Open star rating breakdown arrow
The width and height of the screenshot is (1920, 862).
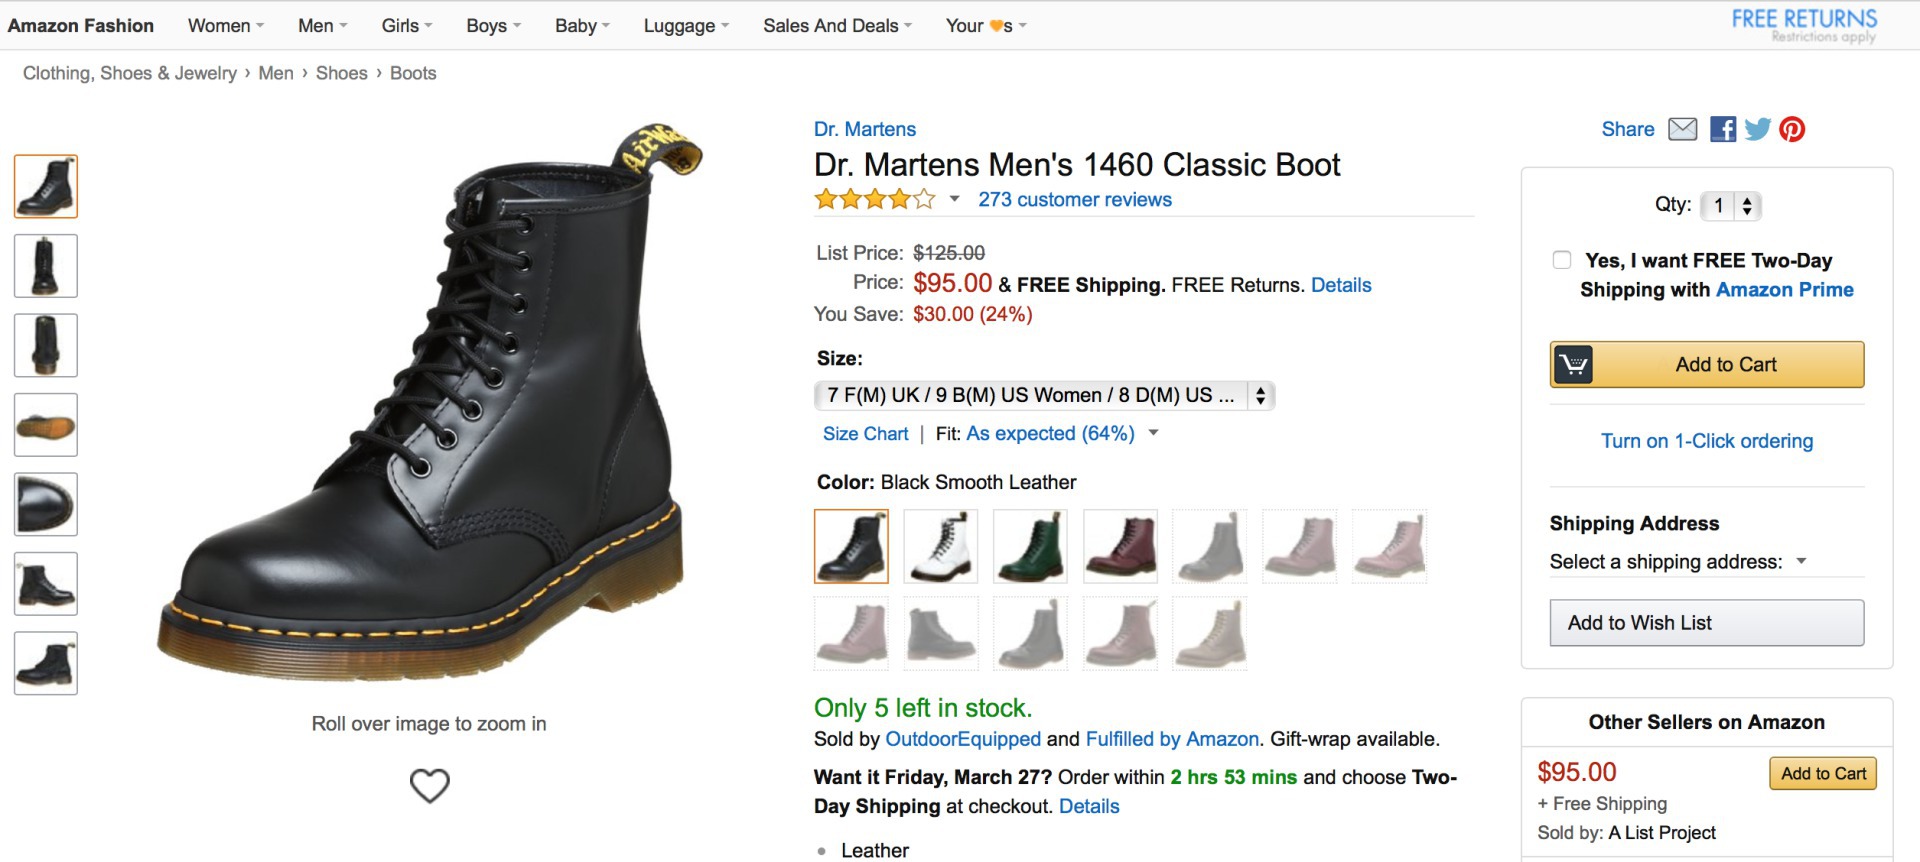(955, 199)
